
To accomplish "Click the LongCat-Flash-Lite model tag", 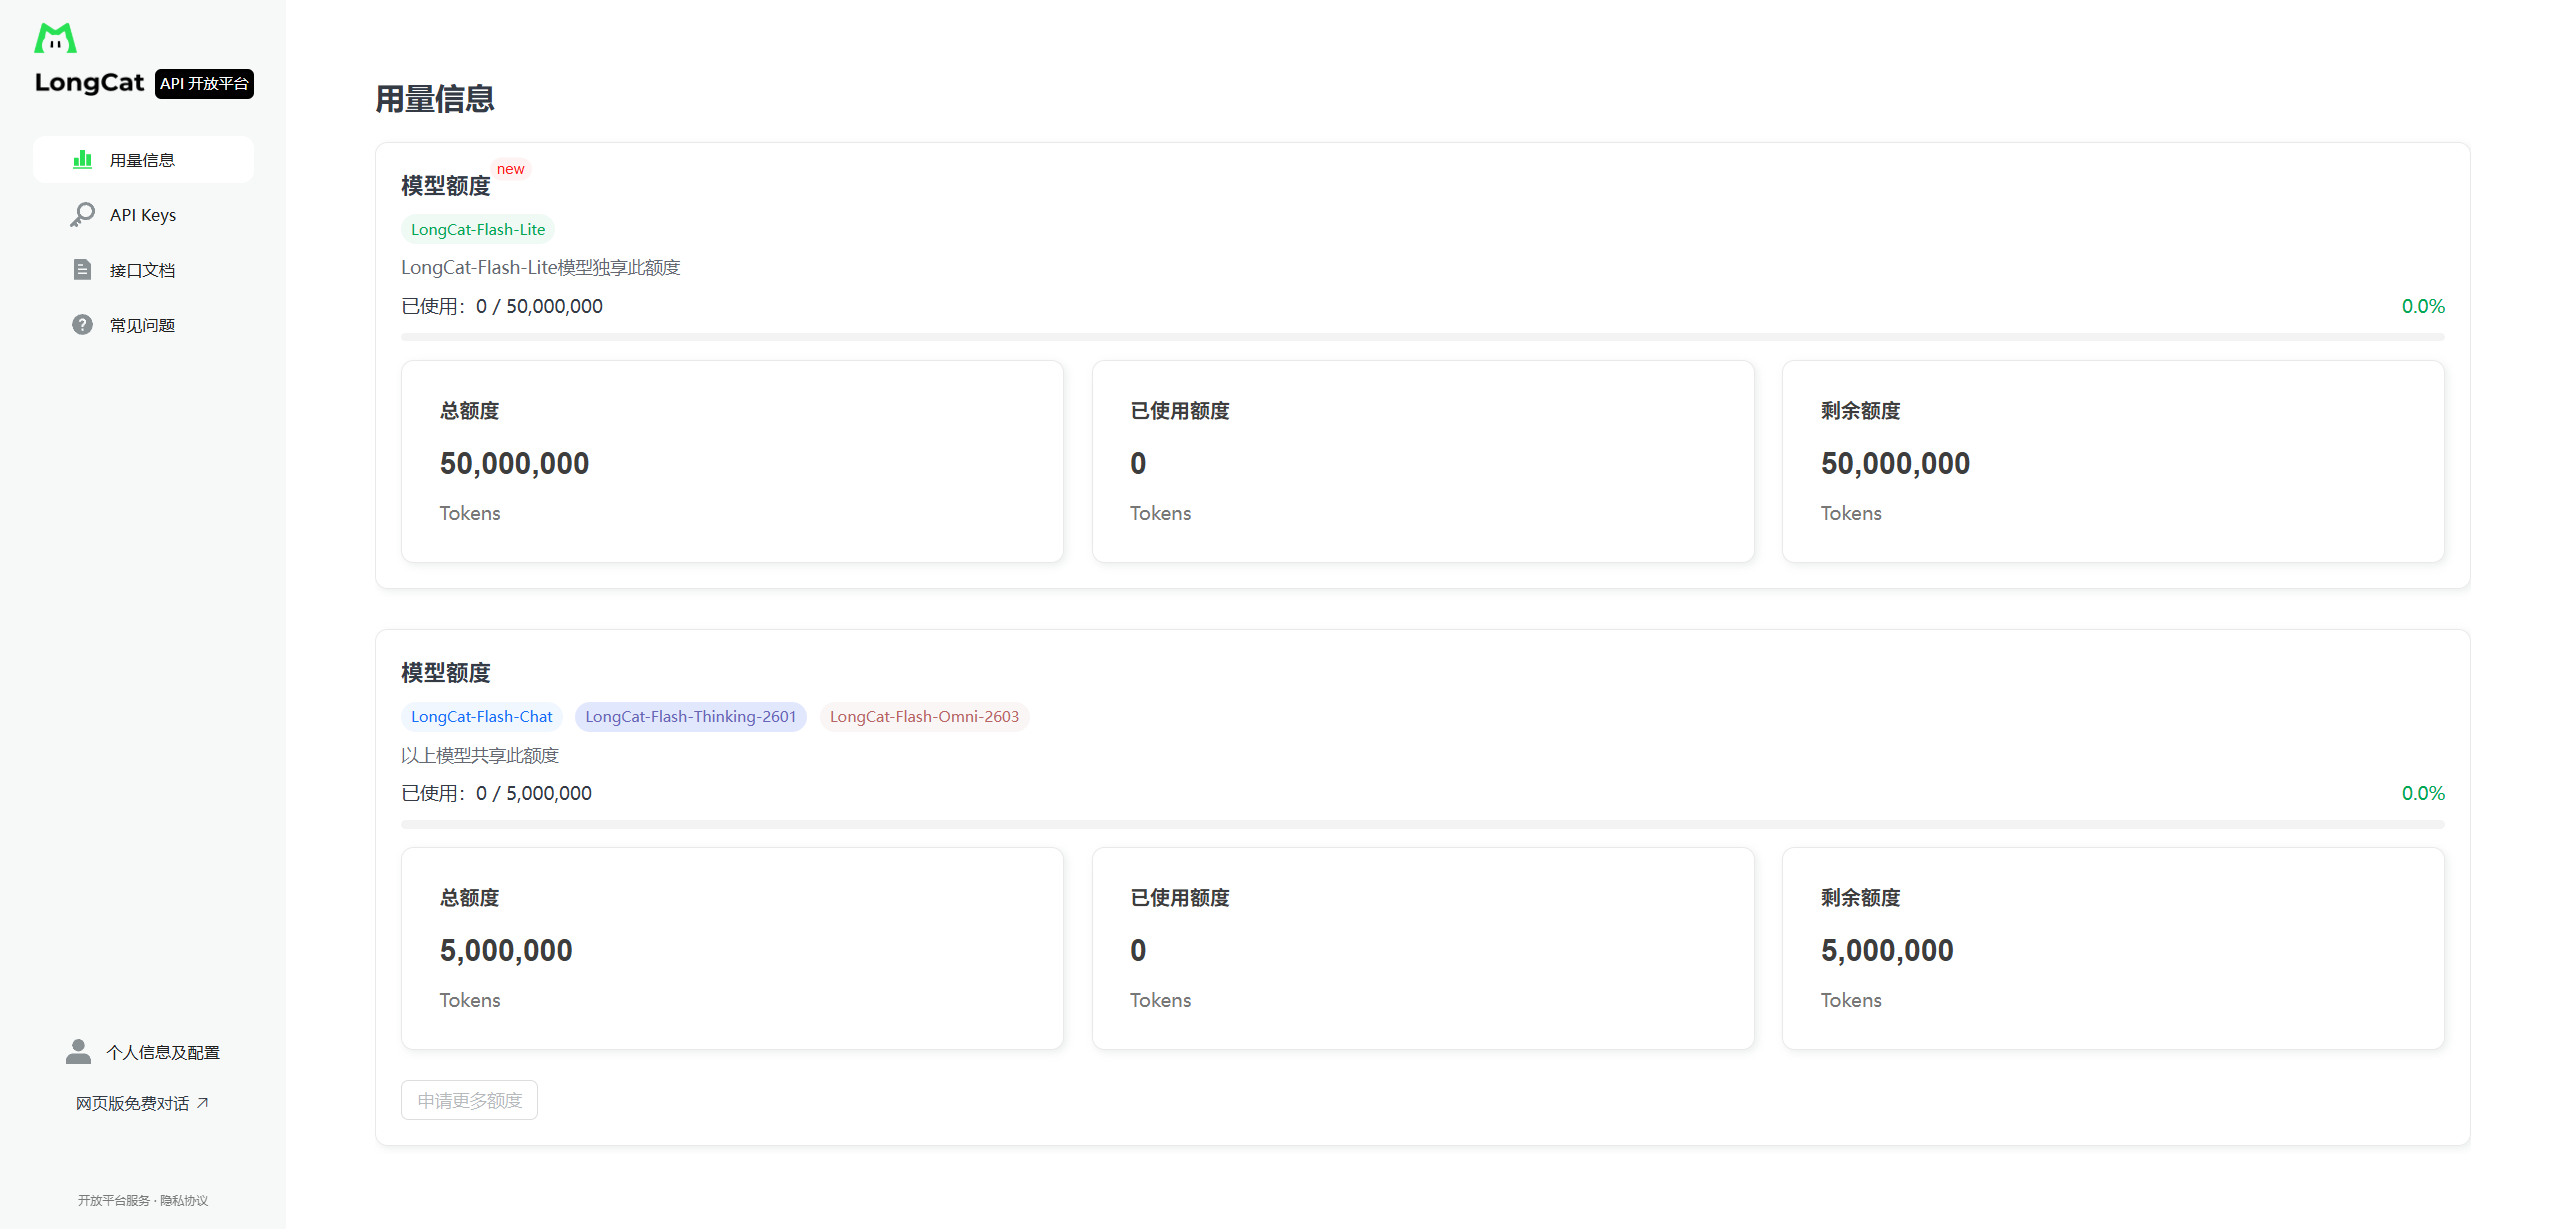I will pyautogui.click(x=478, y=229).
